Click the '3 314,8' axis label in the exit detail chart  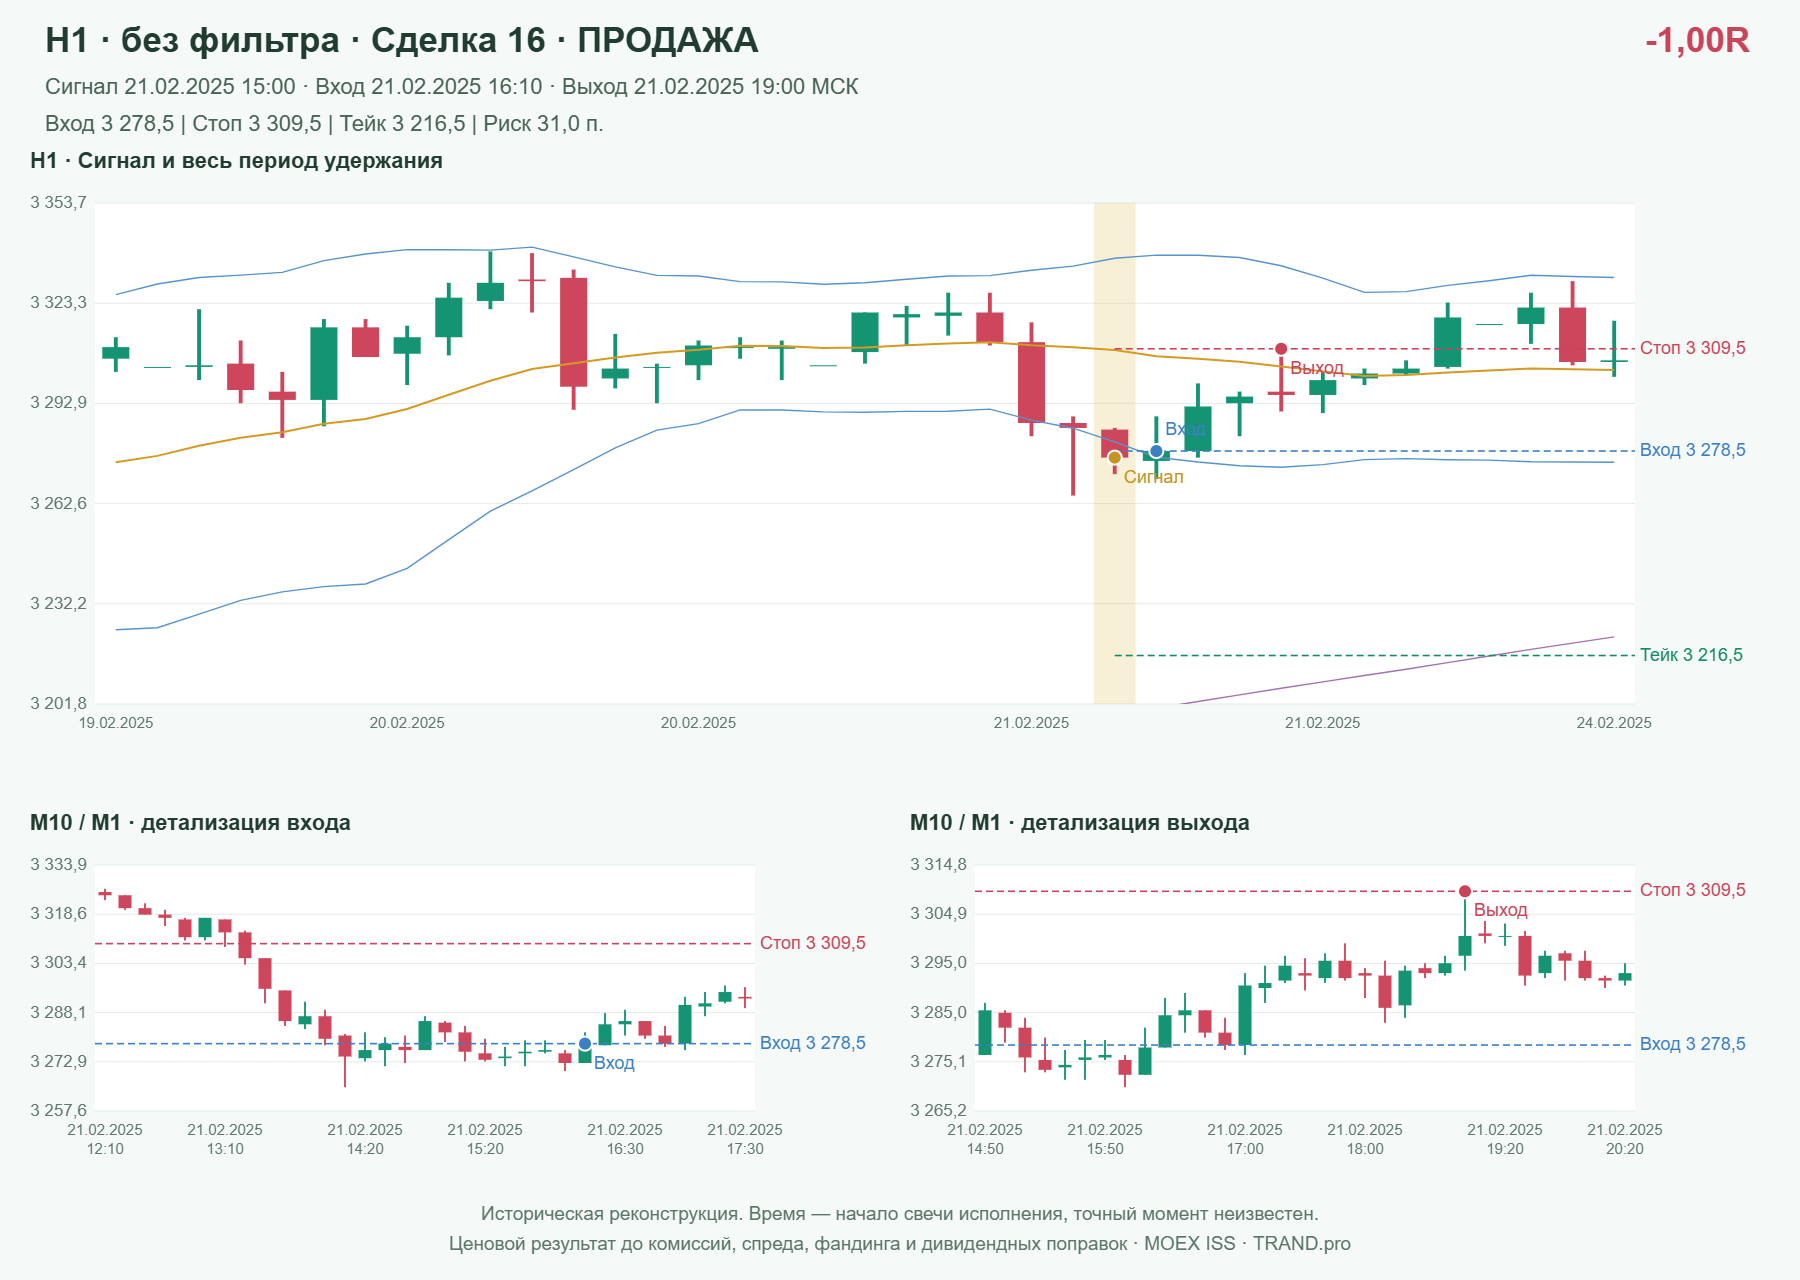point(938,865)
